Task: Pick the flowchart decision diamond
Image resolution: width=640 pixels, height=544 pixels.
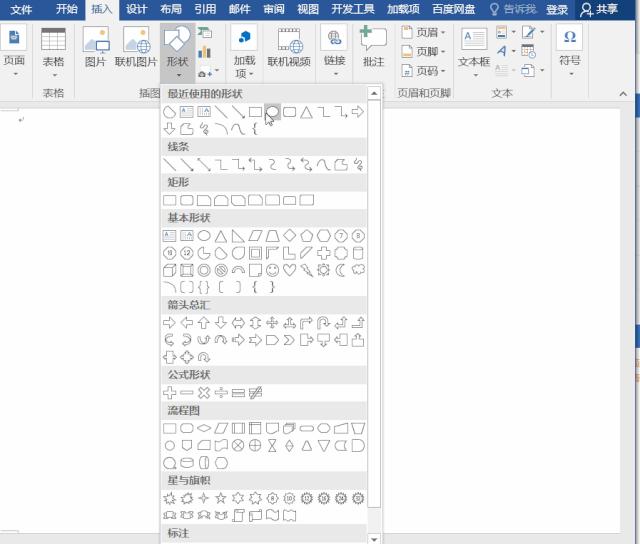Action: (x=204, y=428)
